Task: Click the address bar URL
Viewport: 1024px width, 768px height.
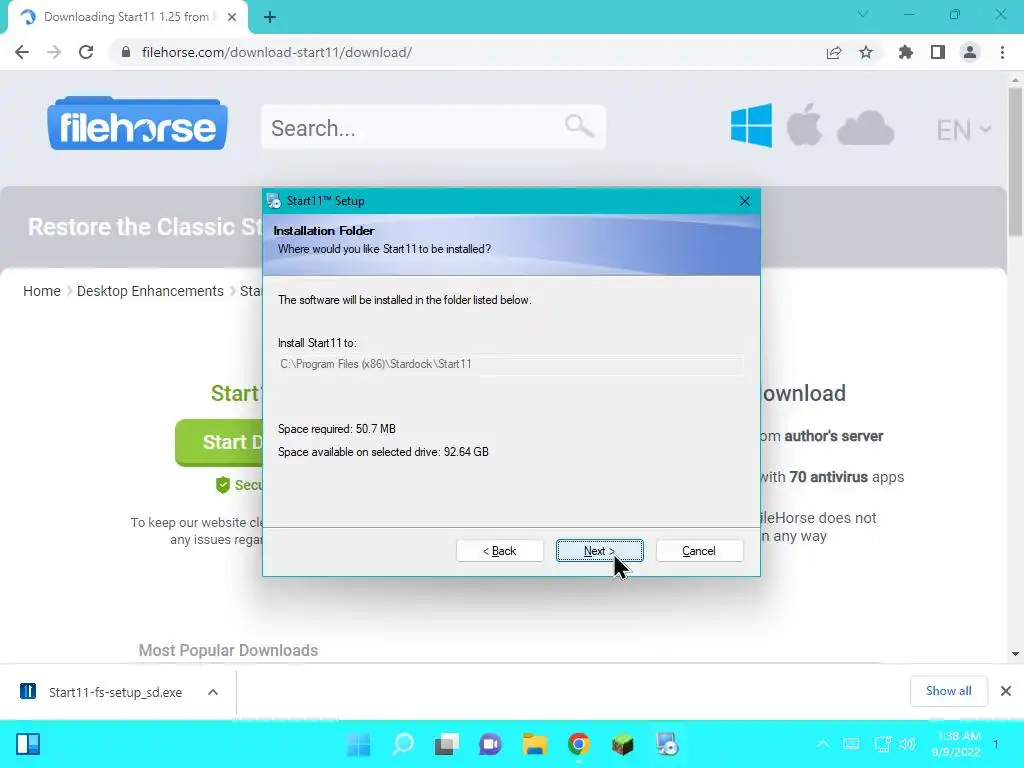Action: 277,52
